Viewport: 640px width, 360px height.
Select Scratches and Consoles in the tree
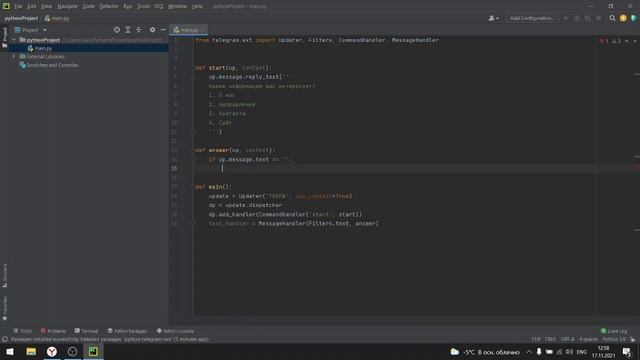tap(49, 65)
